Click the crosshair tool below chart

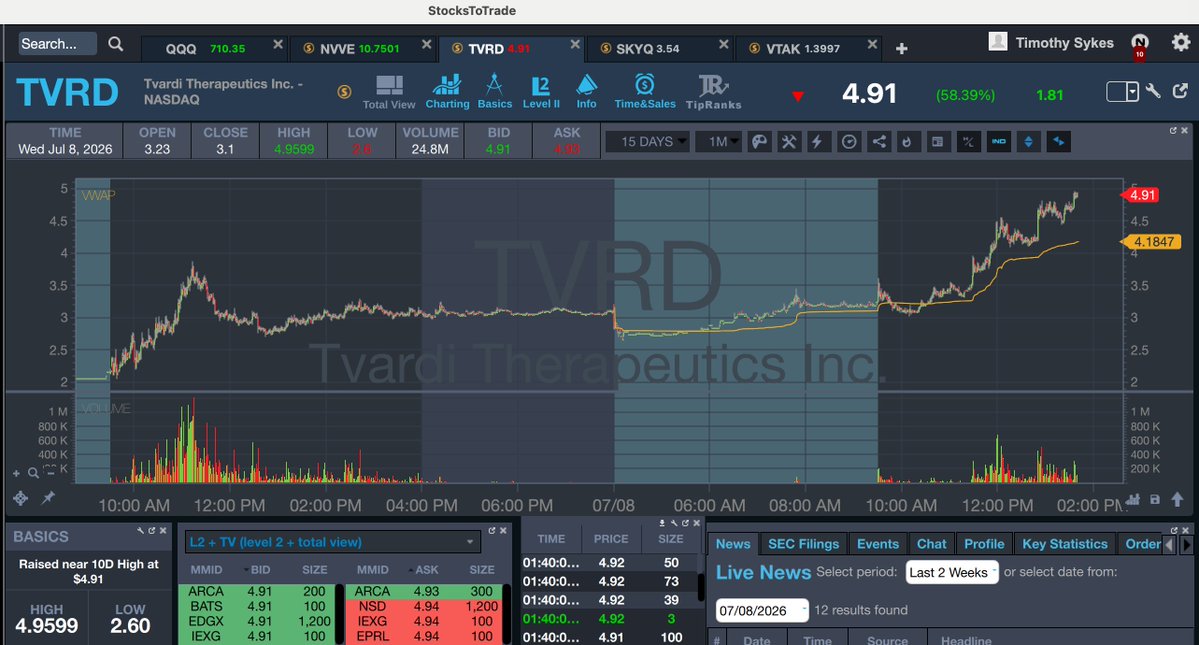point(20,498)
